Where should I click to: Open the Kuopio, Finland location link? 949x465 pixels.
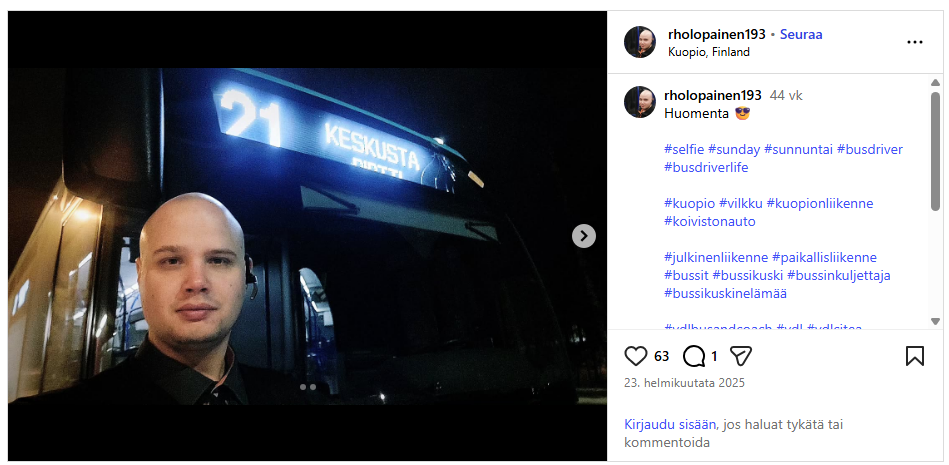click(709, 52)
